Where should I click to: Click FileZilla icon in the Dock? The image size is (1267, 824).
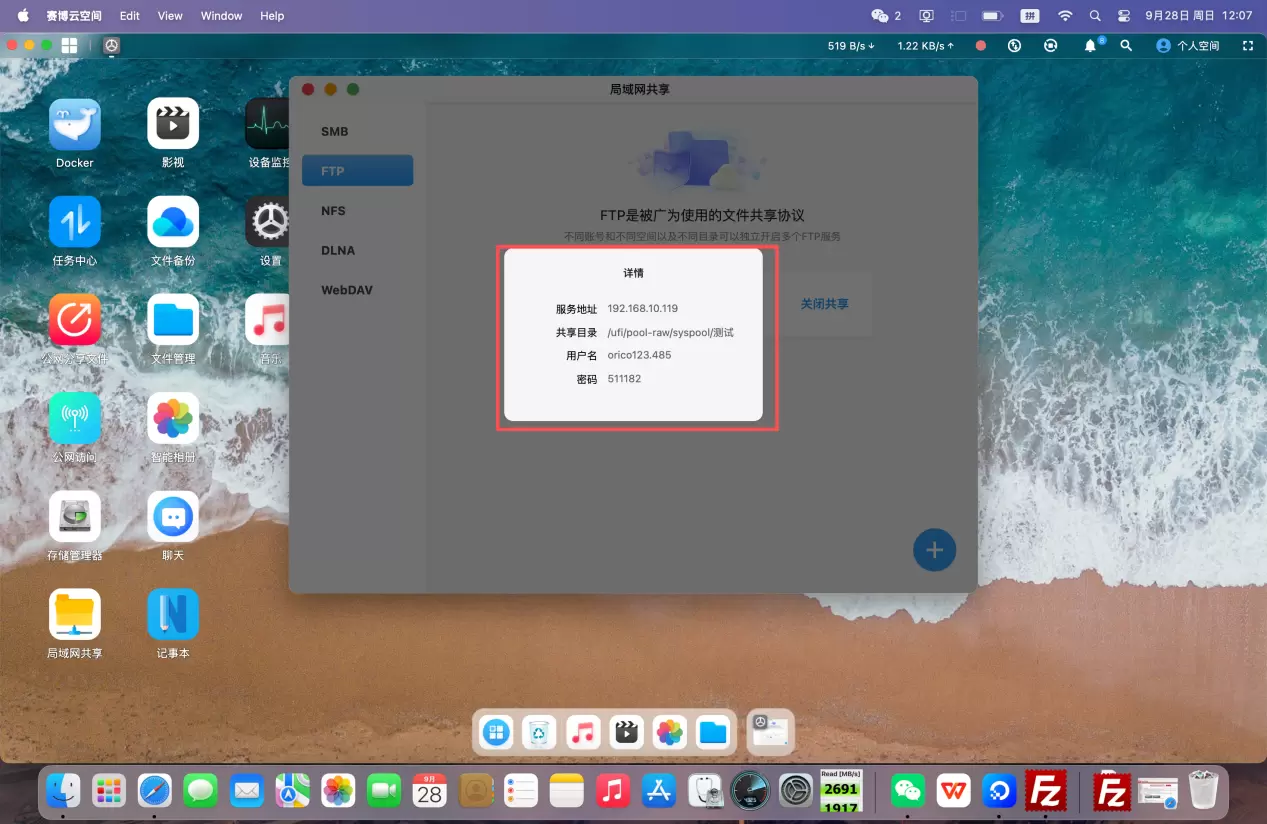tap(1046, 791)
